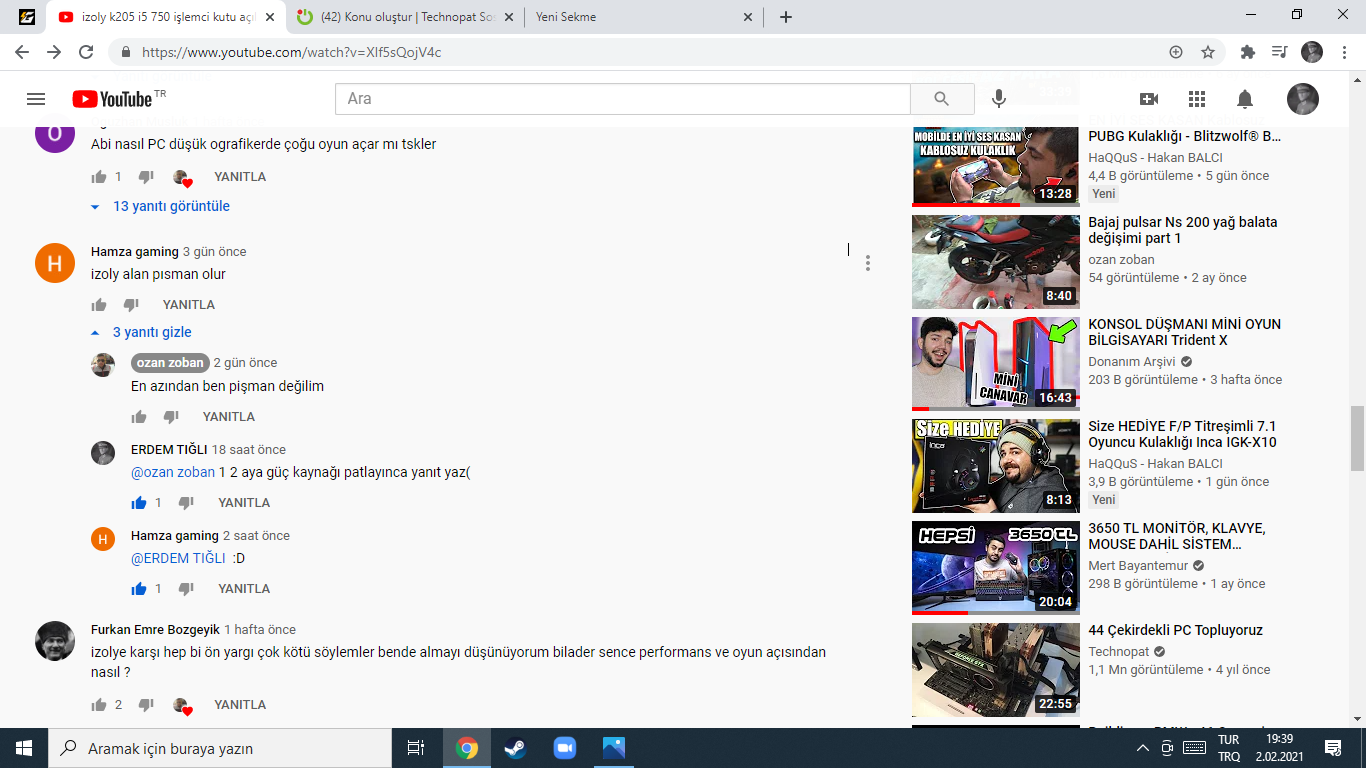Open the taskbar clock showing 19:39
1366x768 pixels.
(1280, 748)
